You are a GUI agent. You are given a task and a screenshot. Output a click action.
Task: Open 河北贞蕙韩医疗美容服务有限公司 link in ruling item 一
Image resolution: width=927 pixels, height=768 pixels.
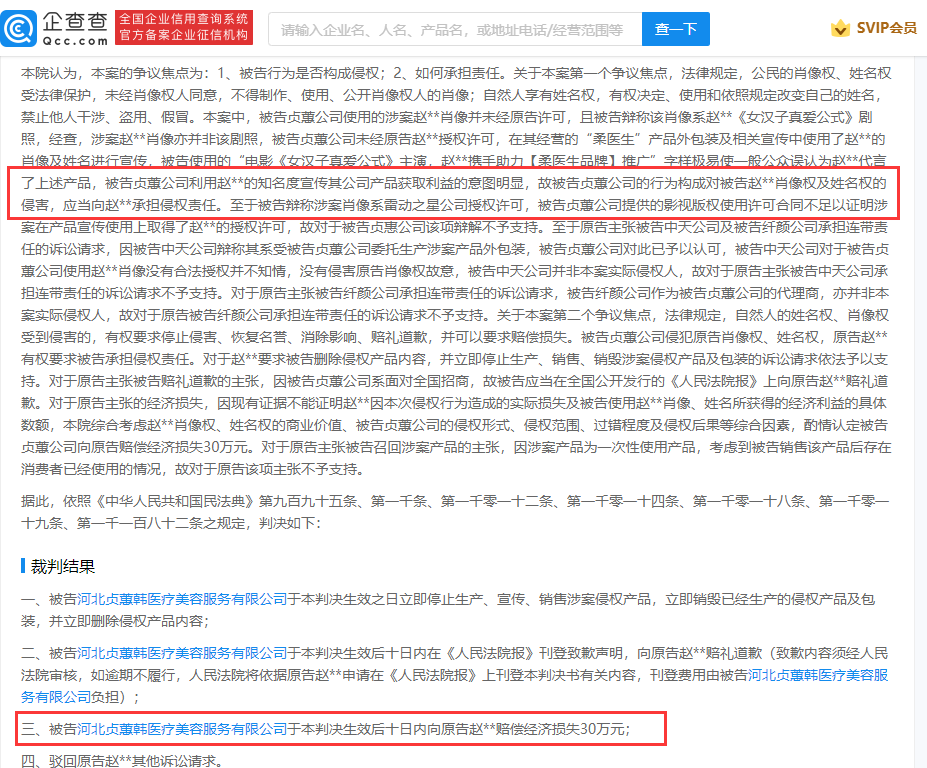[182, 599]
